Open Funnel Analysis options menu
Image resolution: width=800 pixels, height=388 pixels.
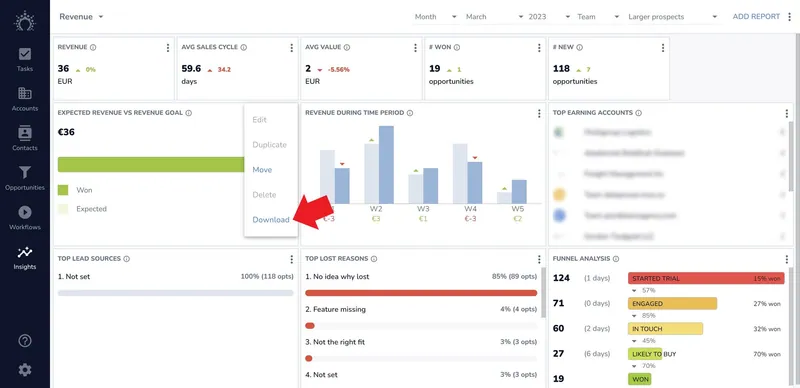click(x=786, y=259)
